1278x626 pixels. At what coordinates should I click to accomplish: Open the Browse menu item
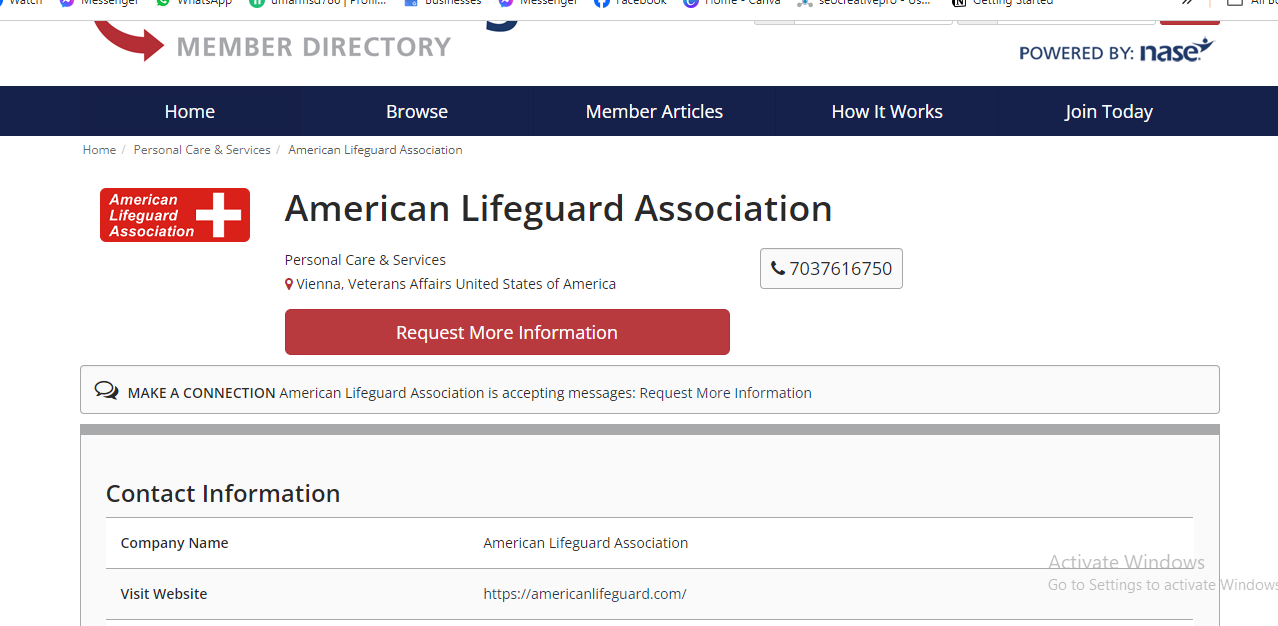417,112
